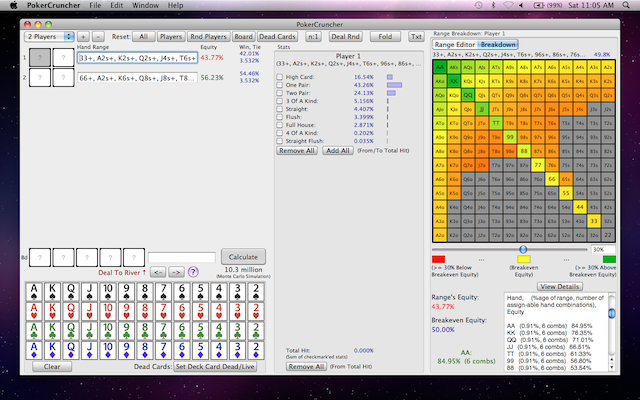Click the AA cell in range grid
Viewport: 640px width, 400px height.
tap(440, 67)
